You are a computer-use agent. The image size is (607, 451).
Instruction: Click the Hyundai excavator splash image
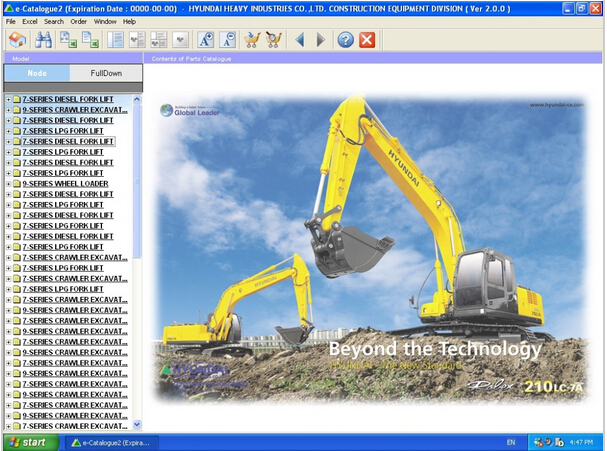[372, 248]
